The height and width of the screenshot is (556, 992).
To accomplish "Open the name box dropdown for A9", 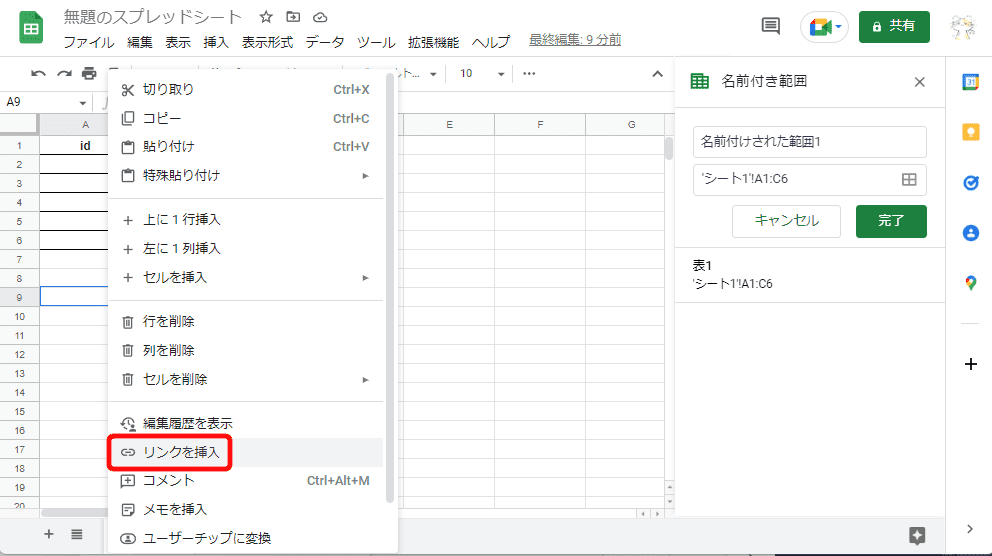I will coord(82,103).
